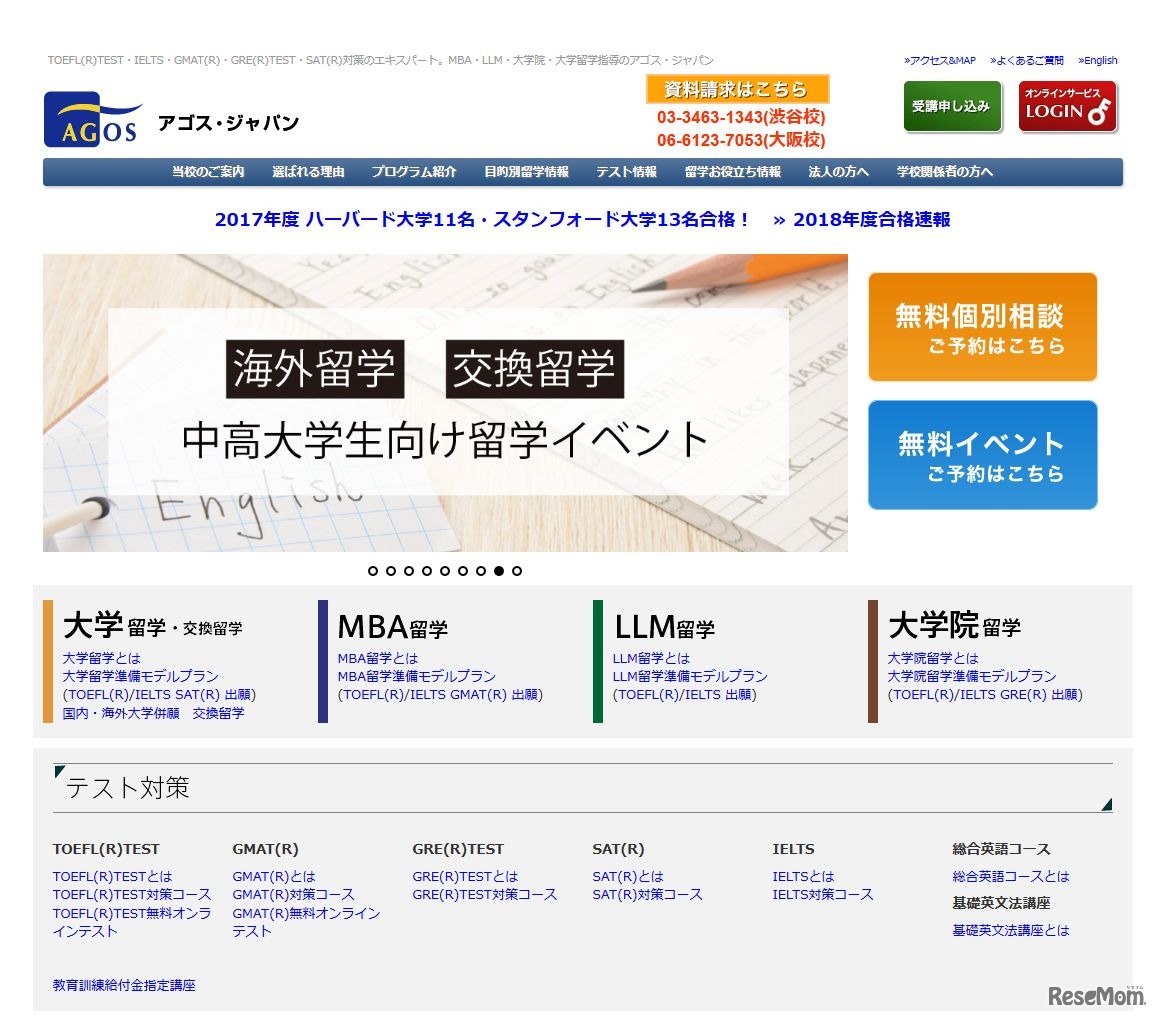The width and height of the screenshot is (1159, 1019).
Task: Select the last carousel slide dot
Action: point(517,571)
